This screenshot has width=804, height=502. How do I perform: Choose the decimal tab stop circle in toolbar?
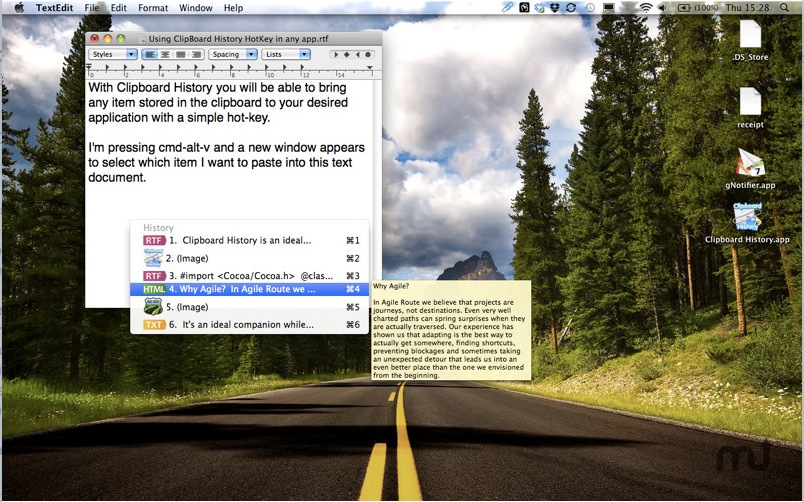[368, 54]
